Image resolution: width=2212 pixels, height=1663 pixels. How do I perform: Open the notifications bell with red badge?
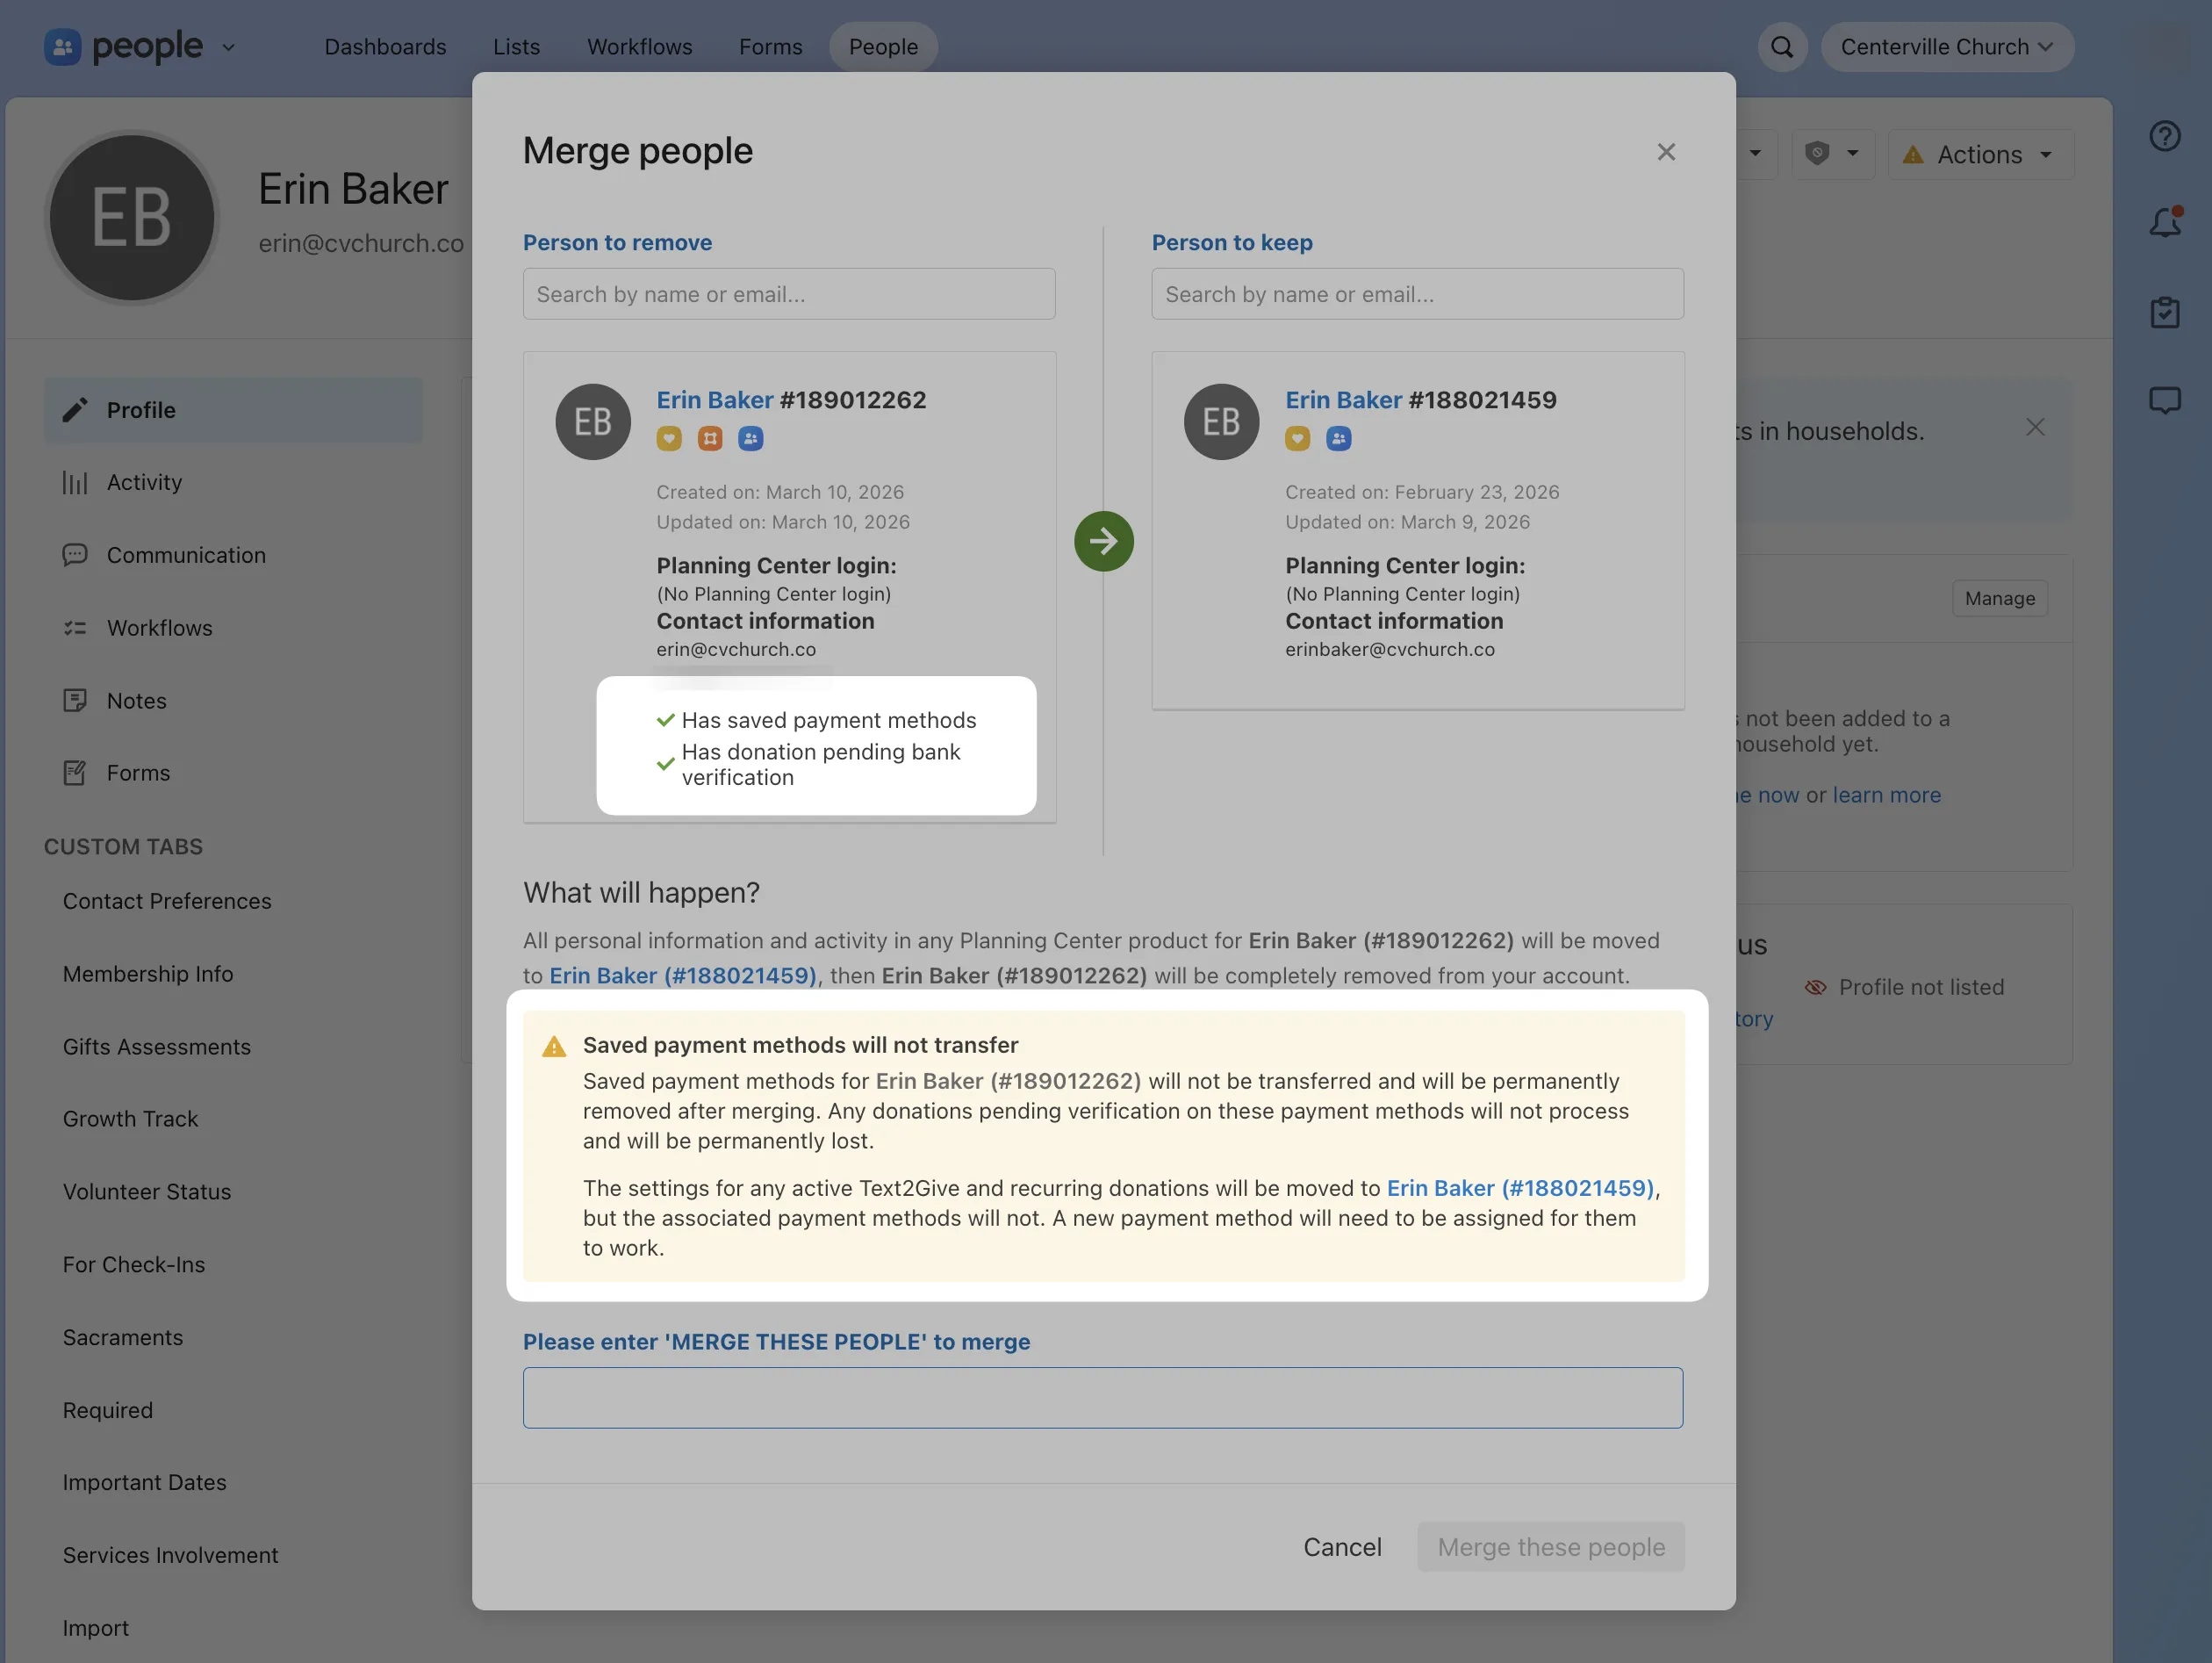(x=2165, y=224)
